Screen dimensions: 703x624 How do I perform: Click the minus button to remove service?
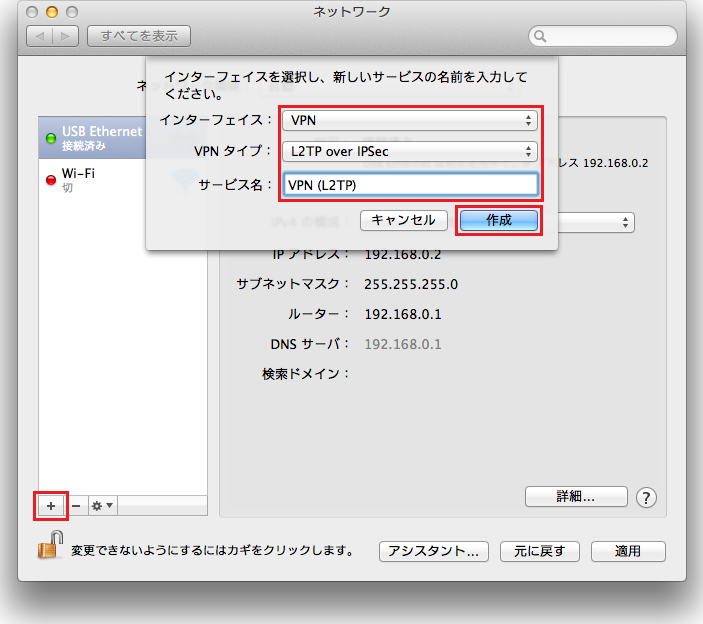[76, 506]
